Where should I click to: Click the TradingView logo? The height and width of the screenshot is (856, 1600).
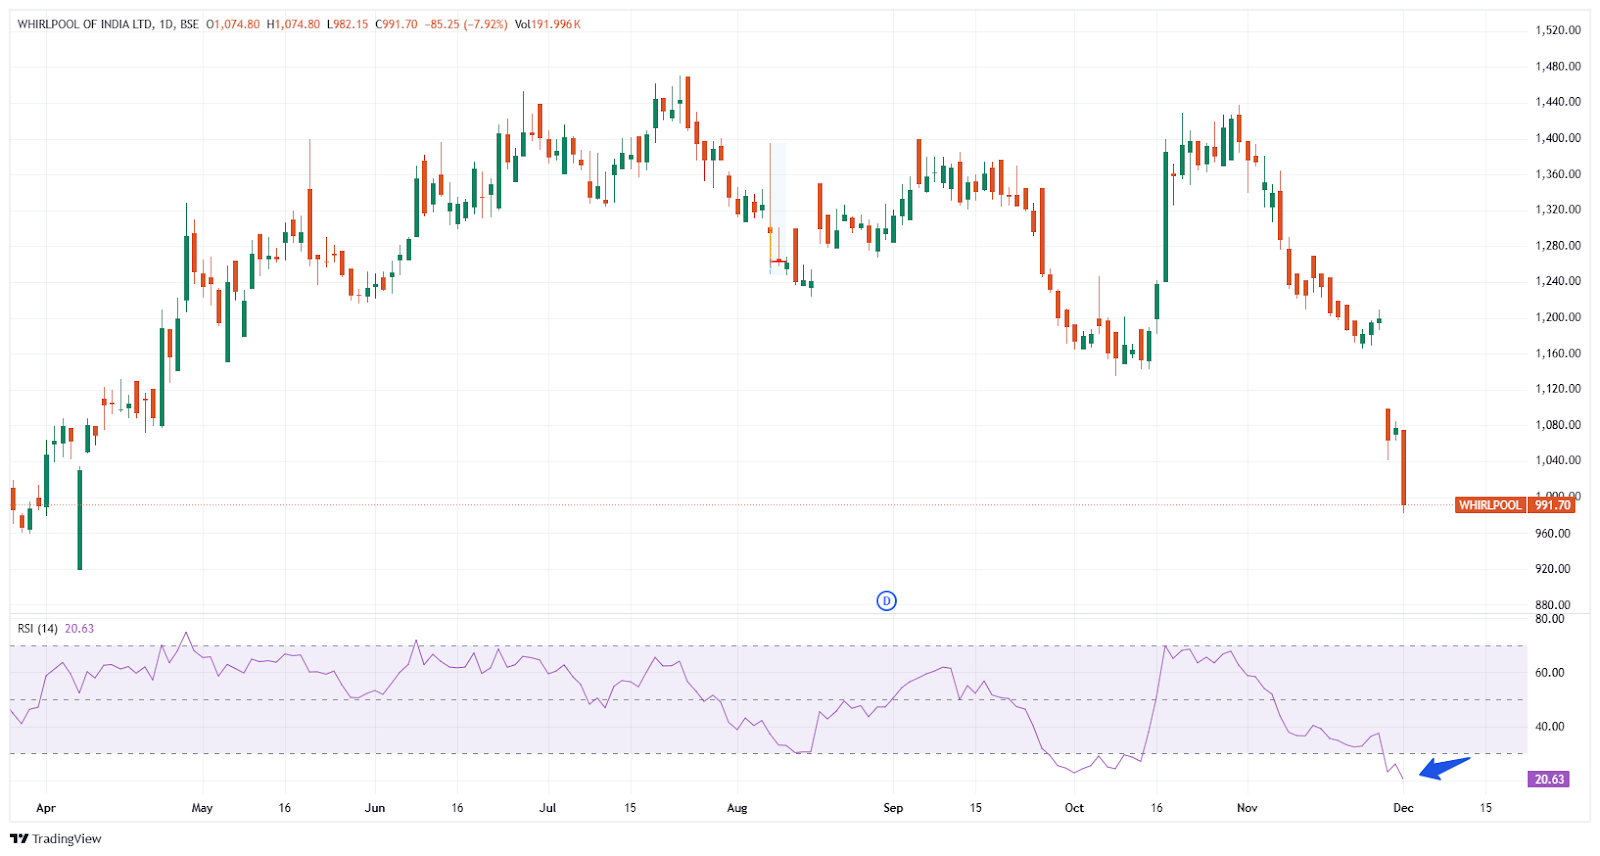pyautogui.click(x=56, y=839)
